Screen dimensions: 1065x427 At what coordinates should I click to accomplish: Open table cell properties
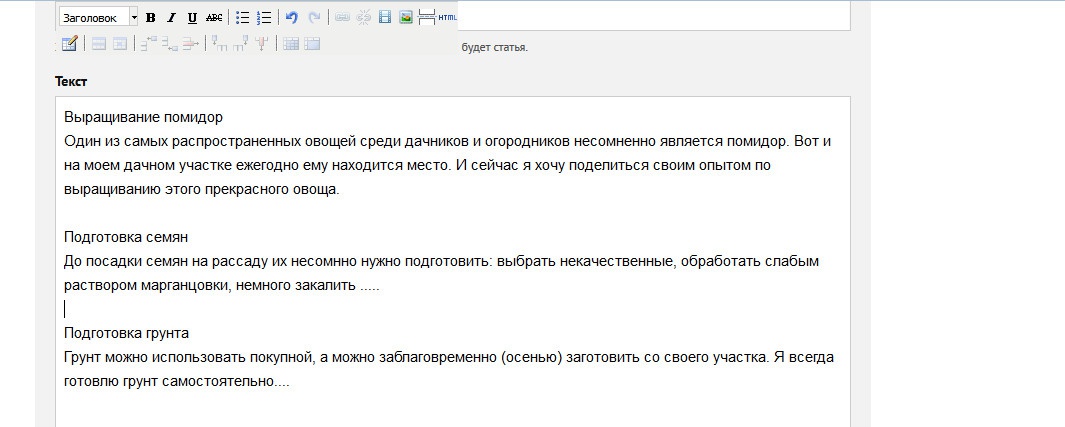(120, 44)
